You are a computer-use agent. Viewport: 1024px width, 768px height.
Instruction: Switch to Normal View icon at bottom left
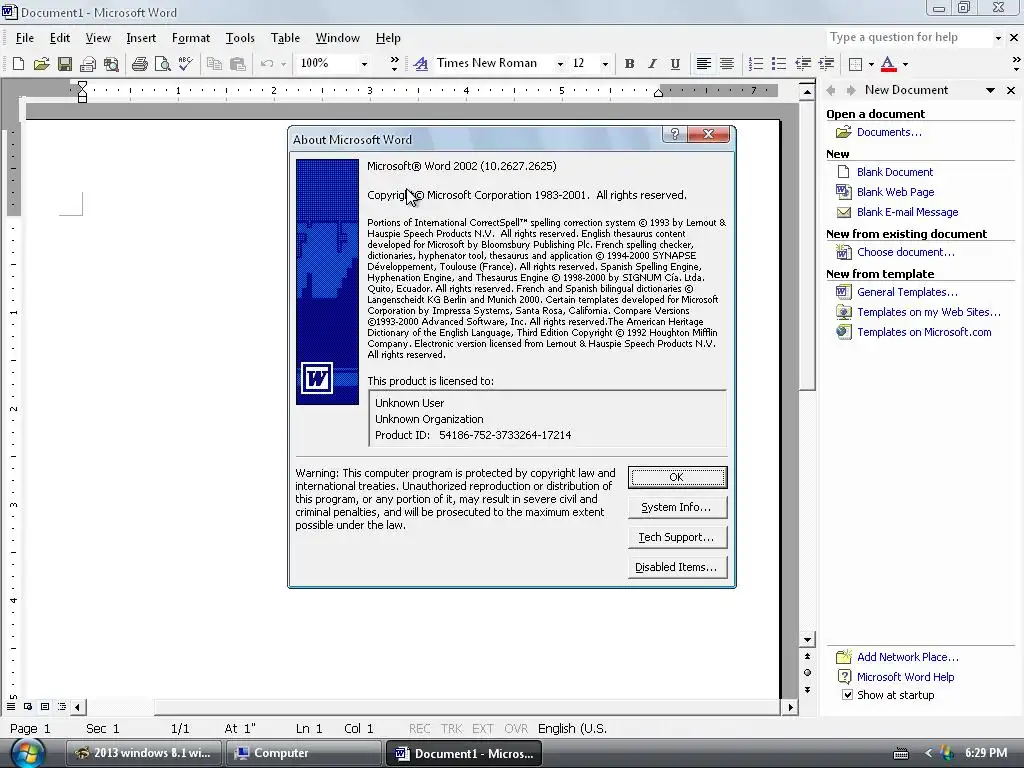(11, 707)
